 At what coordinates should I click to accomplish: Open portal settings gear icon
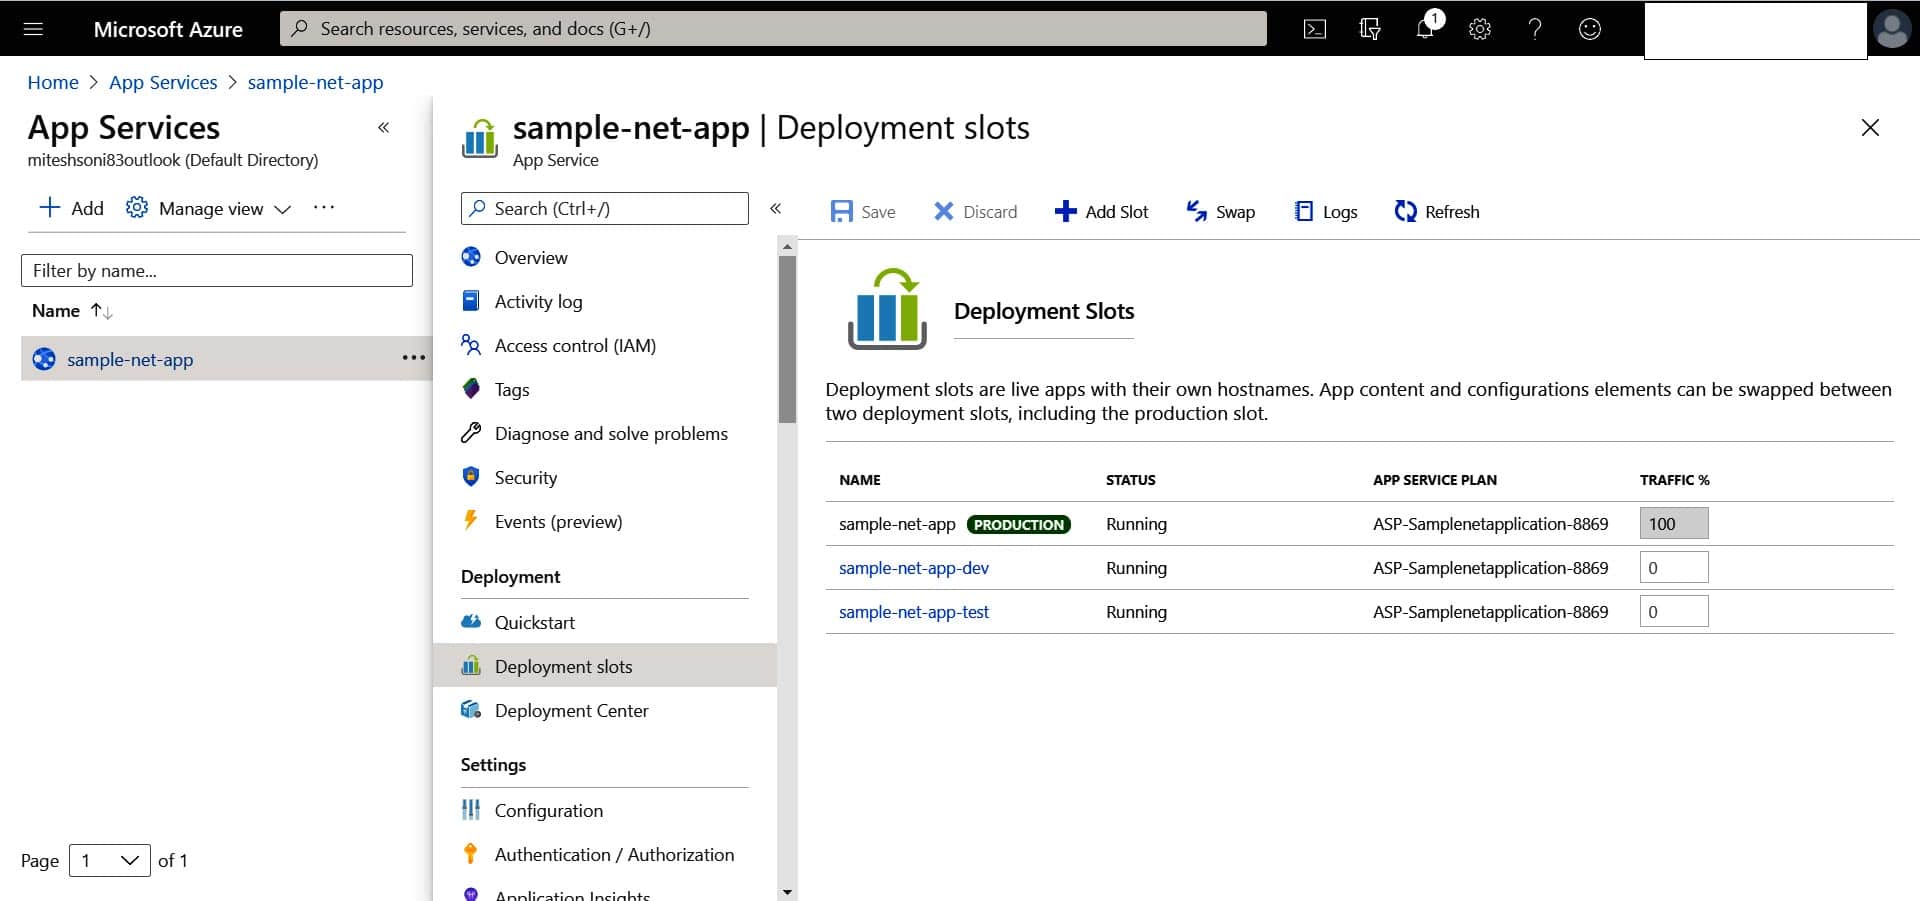(1480, 29)
